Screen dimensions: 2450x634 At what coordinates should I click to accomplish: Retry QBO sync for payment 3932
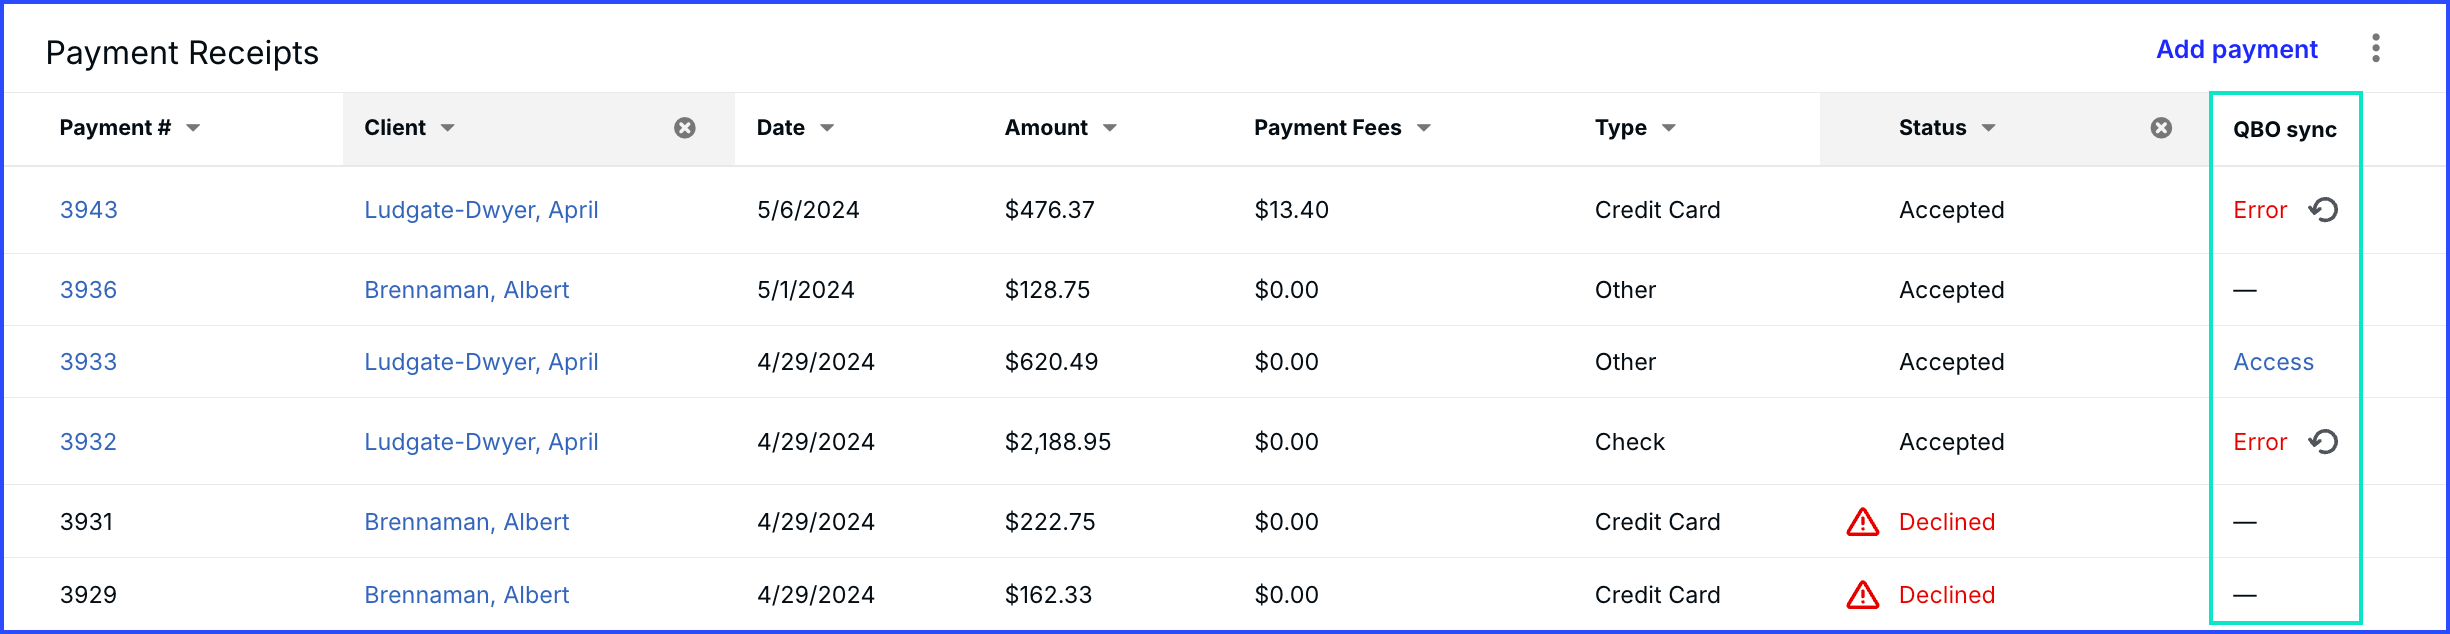click(2323, 442)
